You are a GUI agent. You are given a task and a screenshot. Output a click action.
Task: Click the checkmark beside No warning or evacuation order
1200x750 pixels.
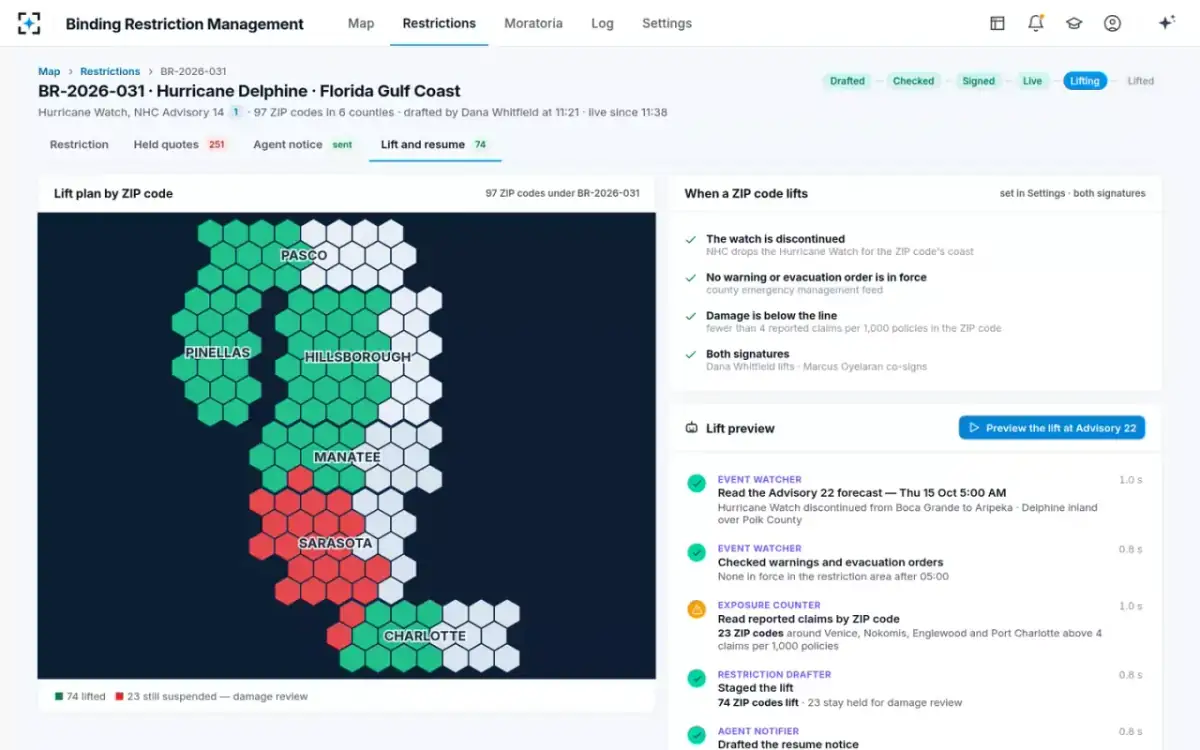690,278
